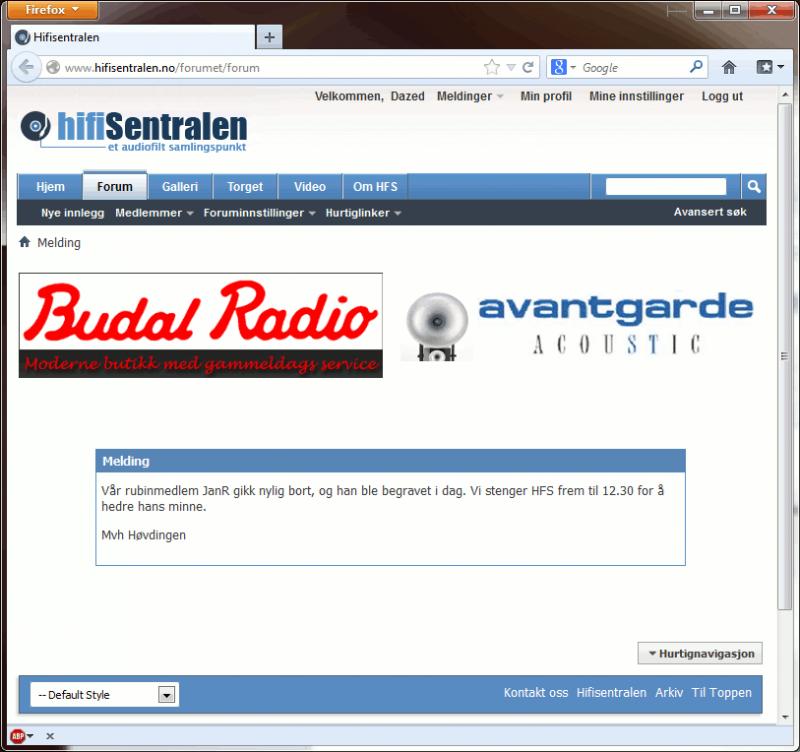Select the Hifisentralen browser tab

(x=132, y=37)
